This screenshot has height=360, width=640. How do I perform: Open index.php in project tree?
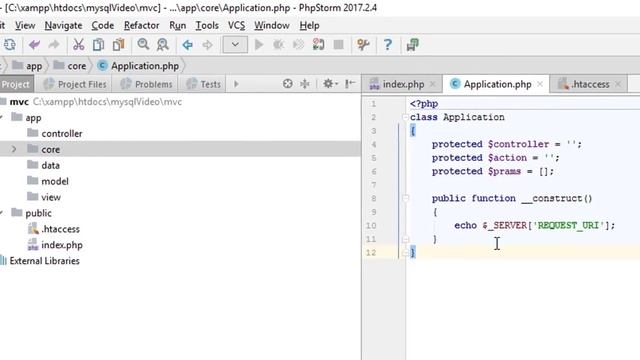(180, 245)
